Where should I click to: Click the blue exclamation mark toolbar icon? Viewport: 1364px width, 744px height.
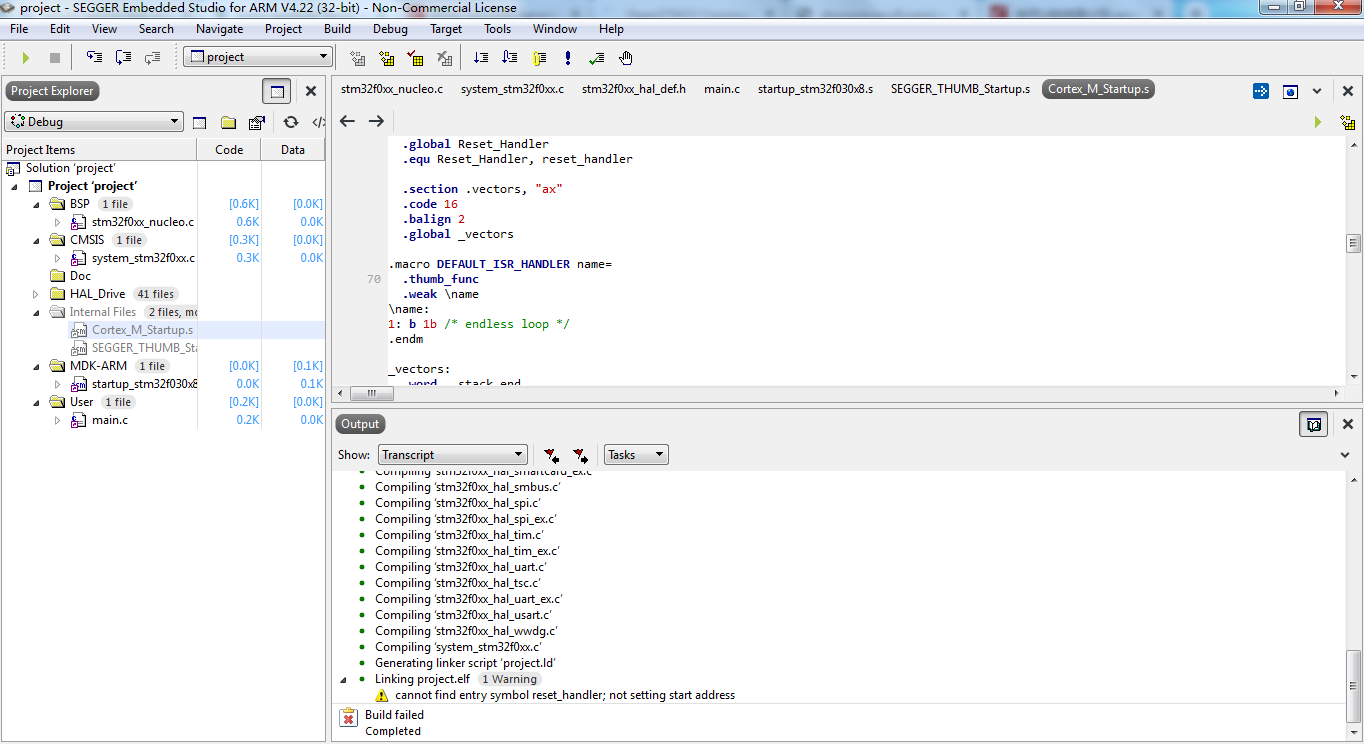(568, 58)
